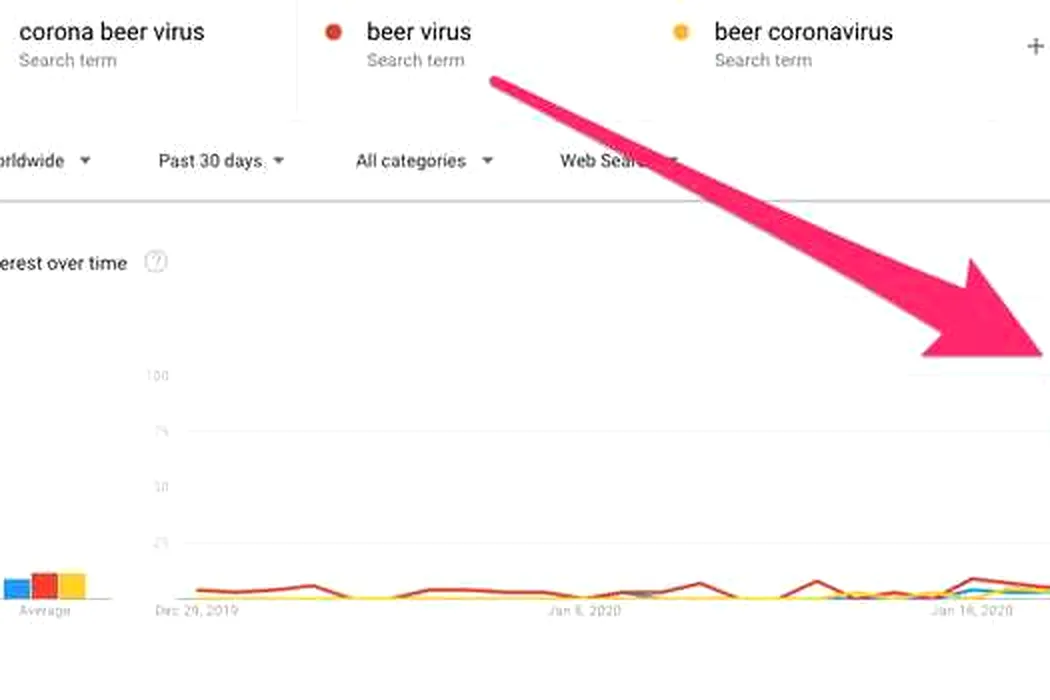The image size is (1050, 700).
Task: Select the beer virus search term
Action: point(419,31)
